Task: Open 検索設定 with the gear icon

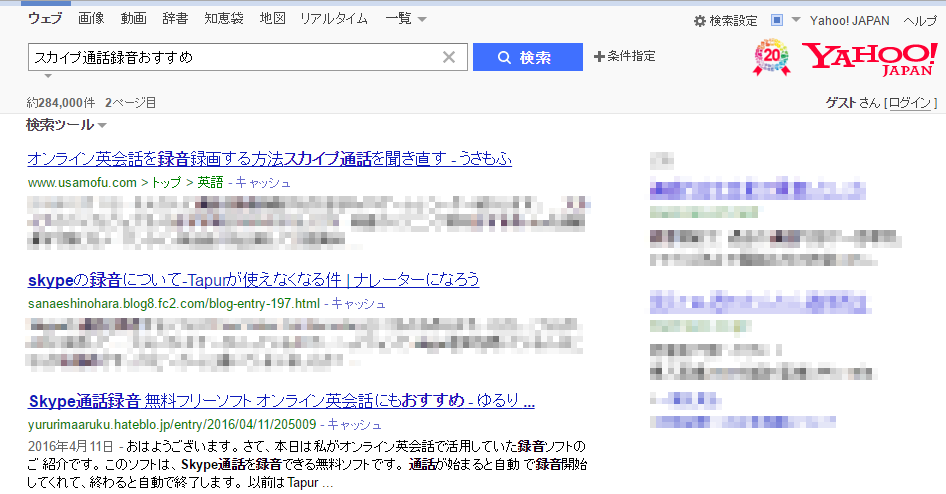Action: (x=725, y=21)
